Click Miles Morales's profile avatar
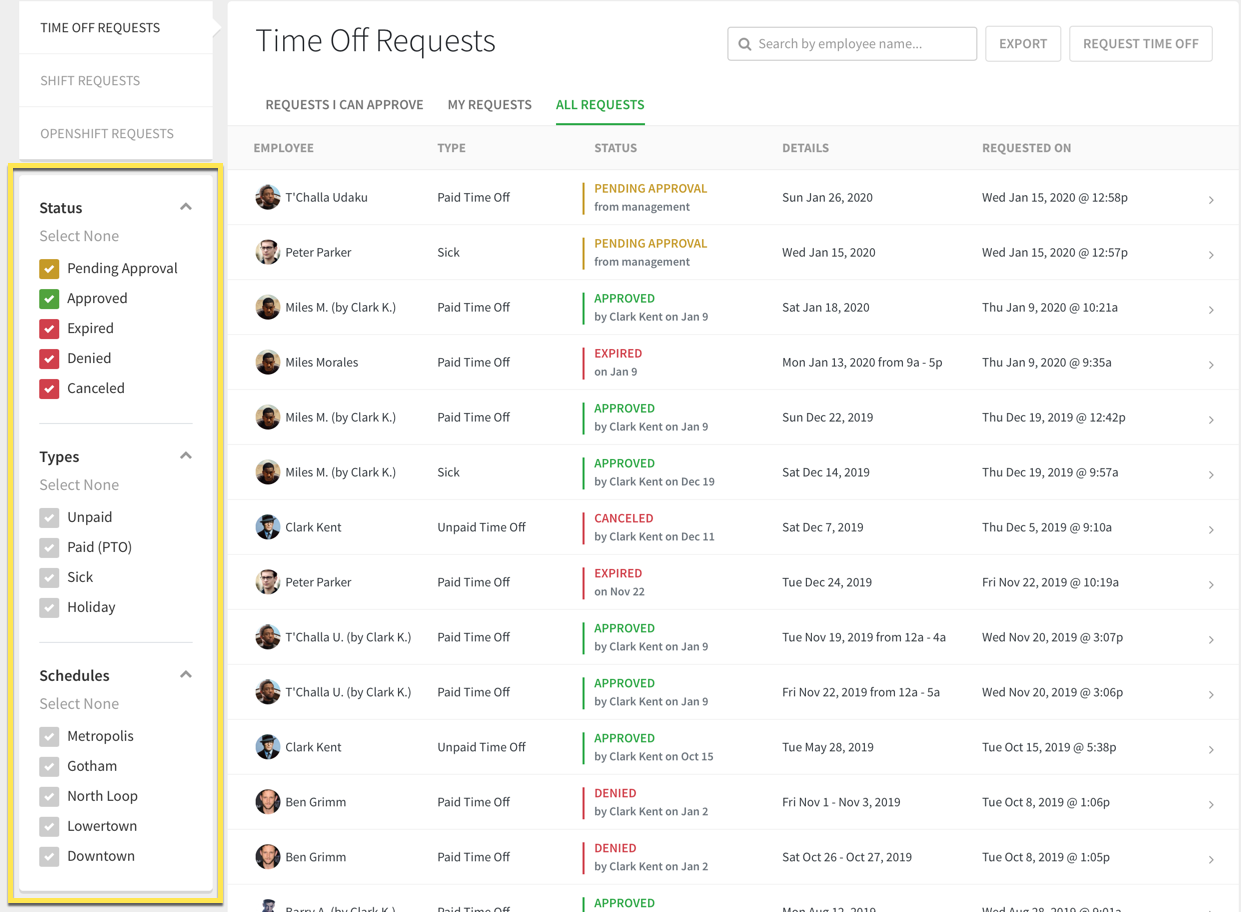Viewport: 1241px width, 912px height. click(267, 362)
